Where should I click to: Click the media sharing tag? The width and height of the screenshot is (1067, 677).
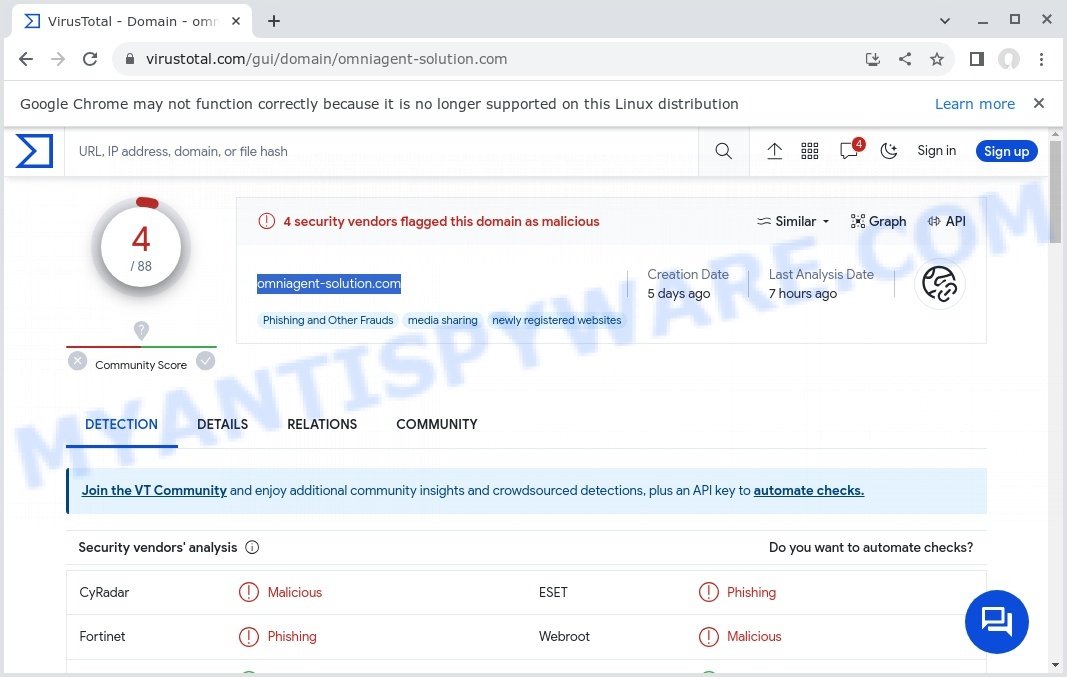tap(442, 320)
